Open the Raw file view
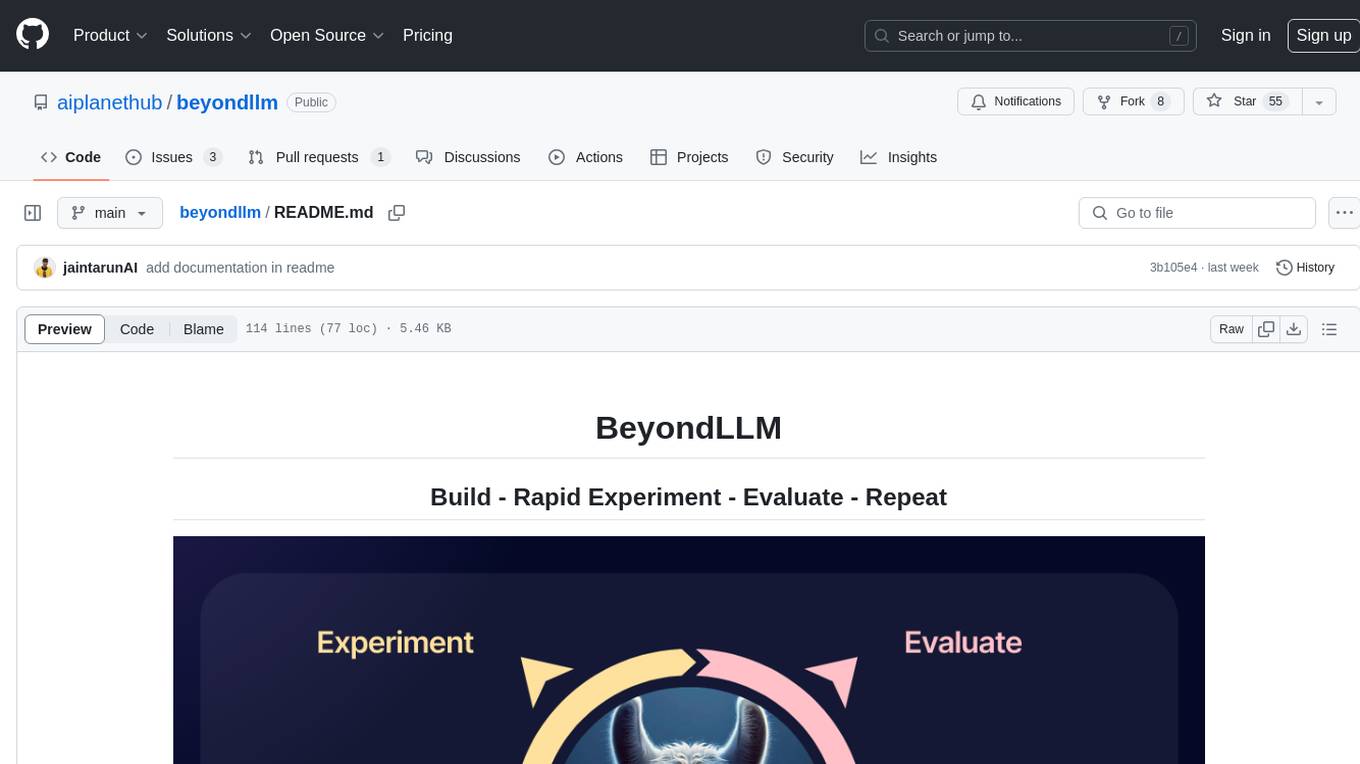The height and width of the screenshot is (764, 1360). (1231, 329)
